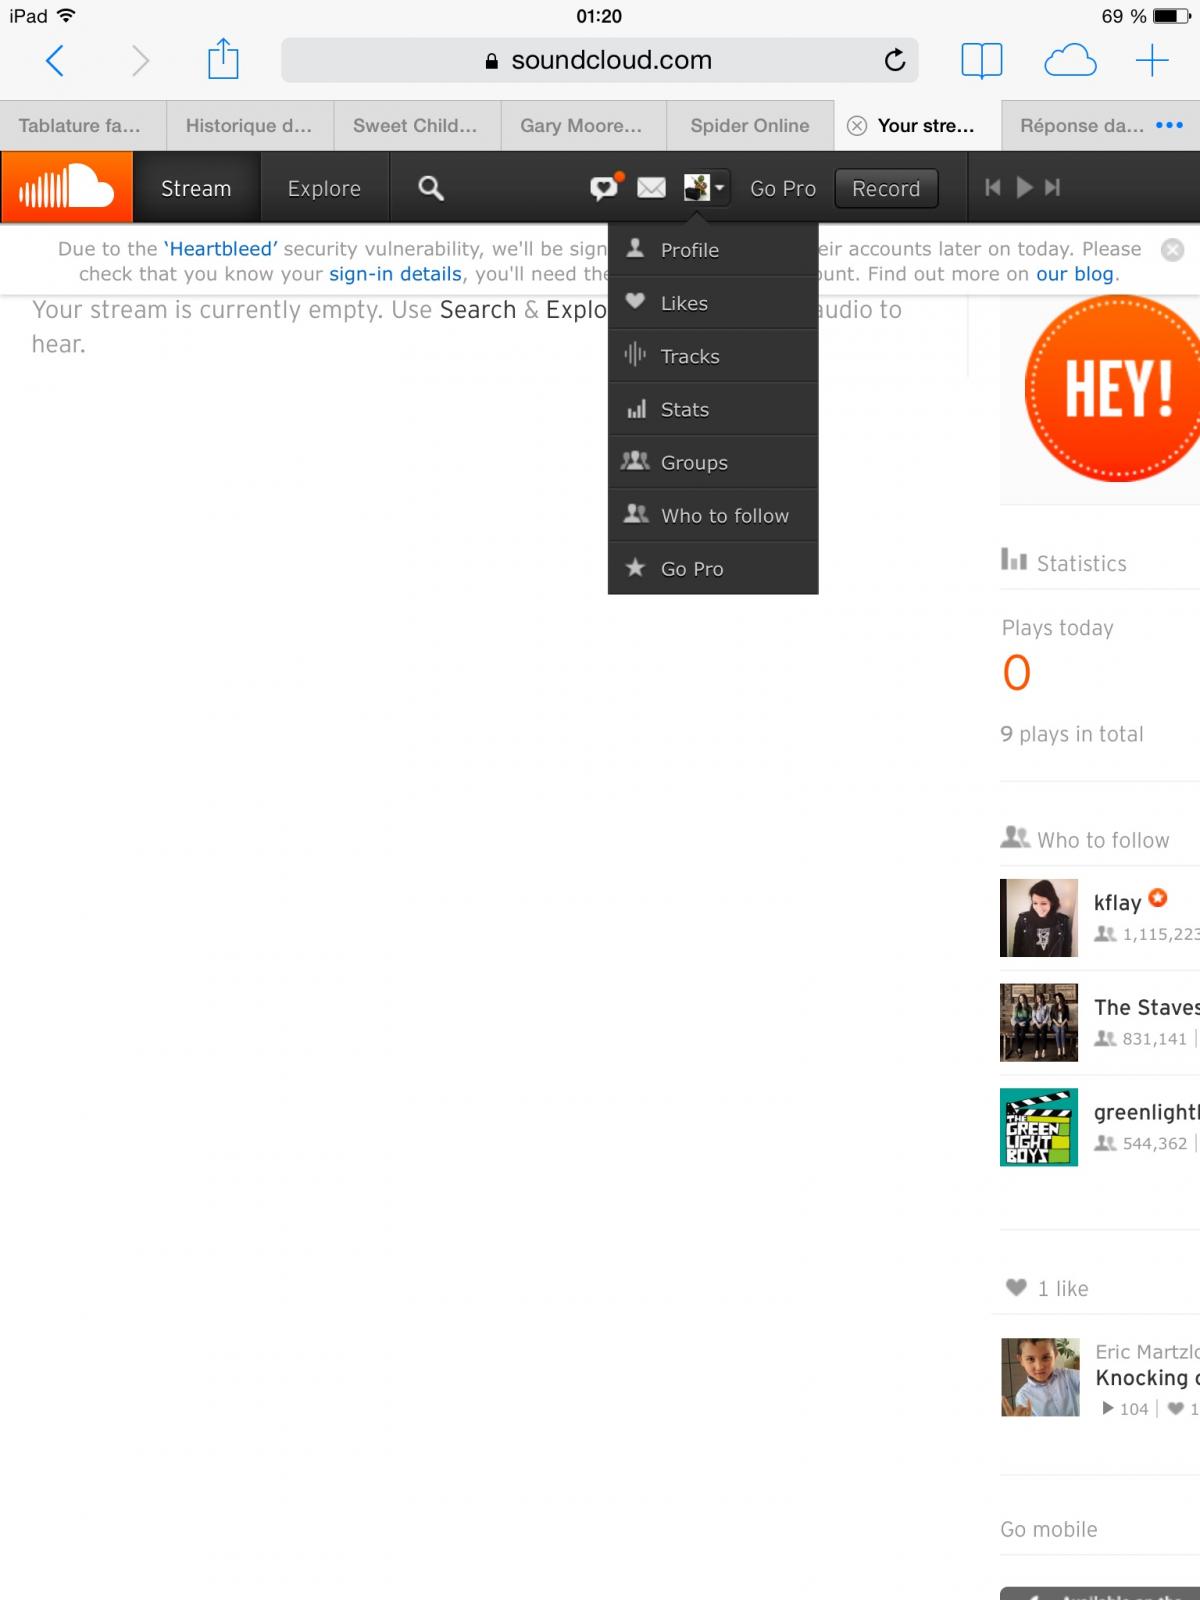Open the Who to follow sidebar heading
1200x1600 pixels.
point(1085,839)
